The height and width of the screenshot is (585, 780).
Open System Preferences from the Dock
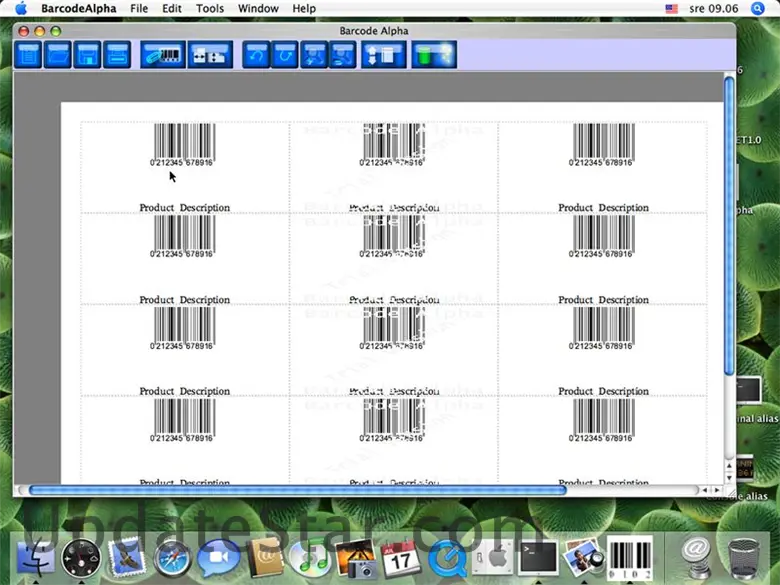coord(492,557)
